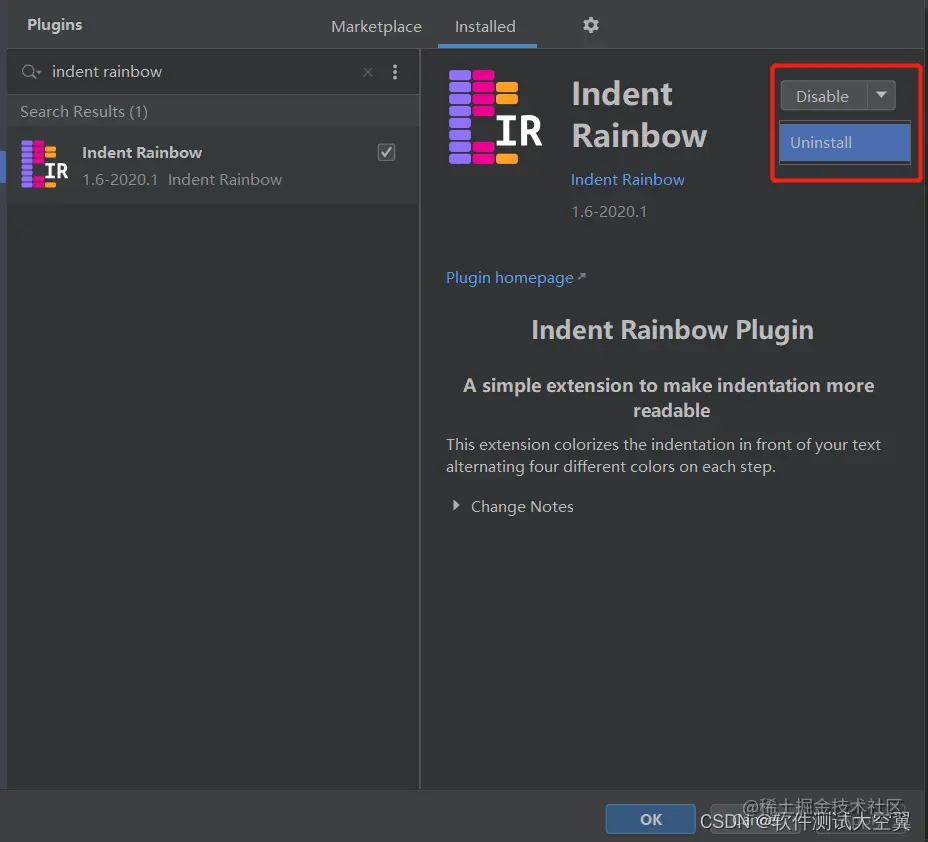Confirm with the OK button
This screenshot has height=842, width=928.
coord(650,819)
